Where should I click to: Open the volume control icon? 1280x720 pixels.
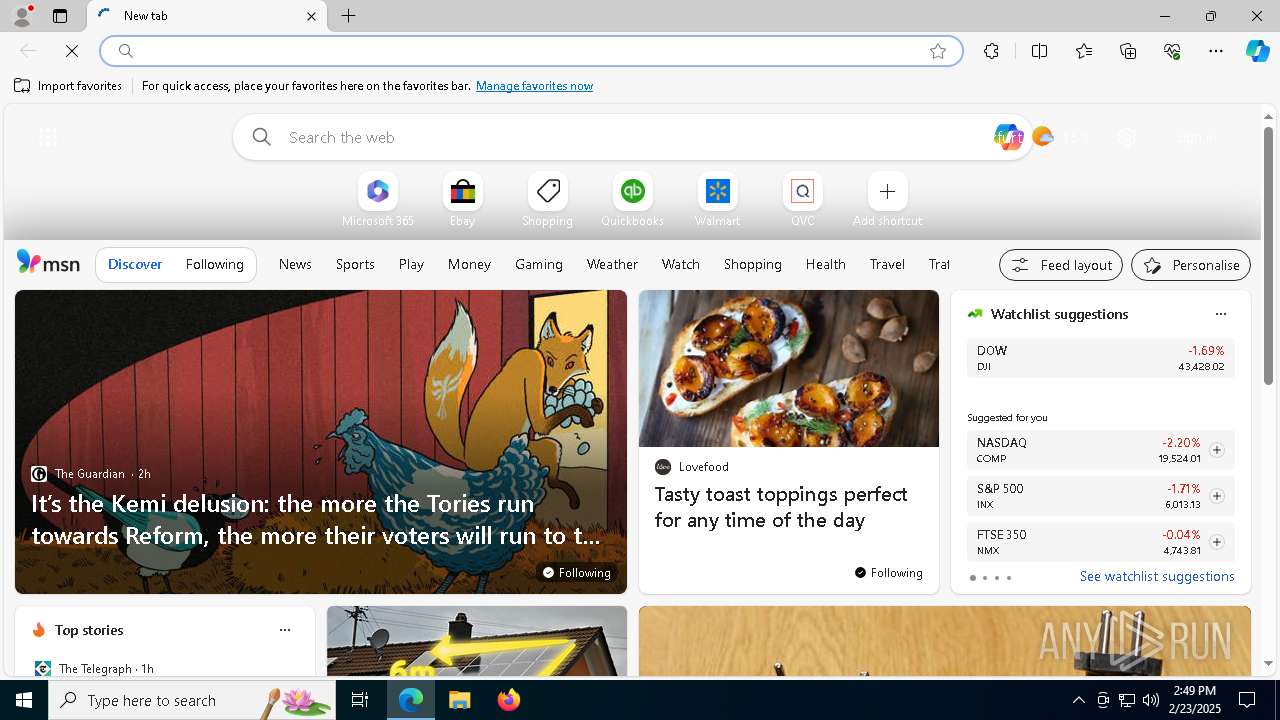1151,700
